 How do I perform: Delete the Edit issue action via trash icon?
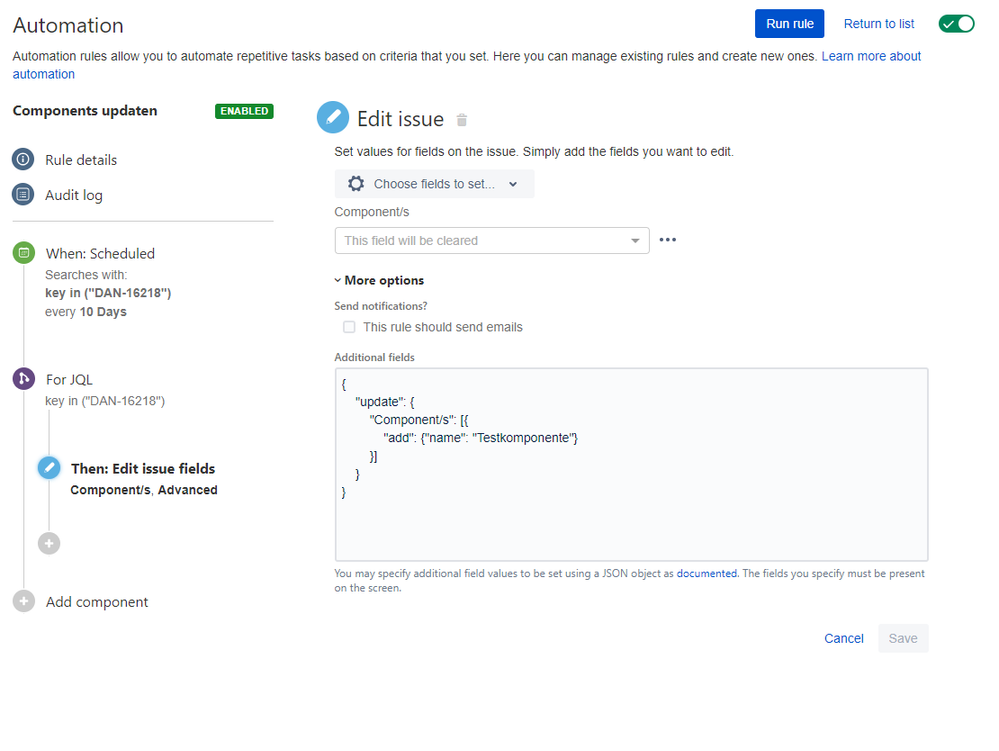click(462, 120)
